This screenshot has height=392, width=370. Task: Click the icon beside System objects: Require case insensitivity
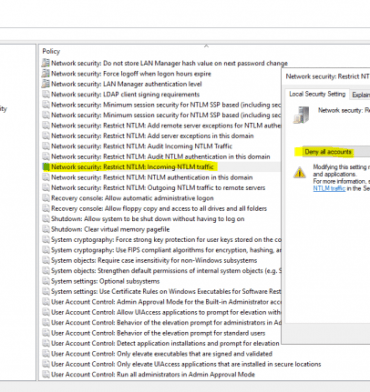click(x=46, y=260)
